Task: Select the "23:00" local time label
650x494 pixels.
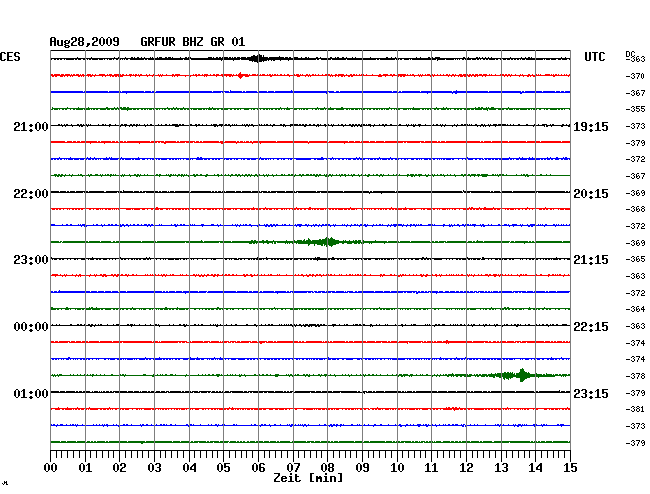Action: point(31,260)
